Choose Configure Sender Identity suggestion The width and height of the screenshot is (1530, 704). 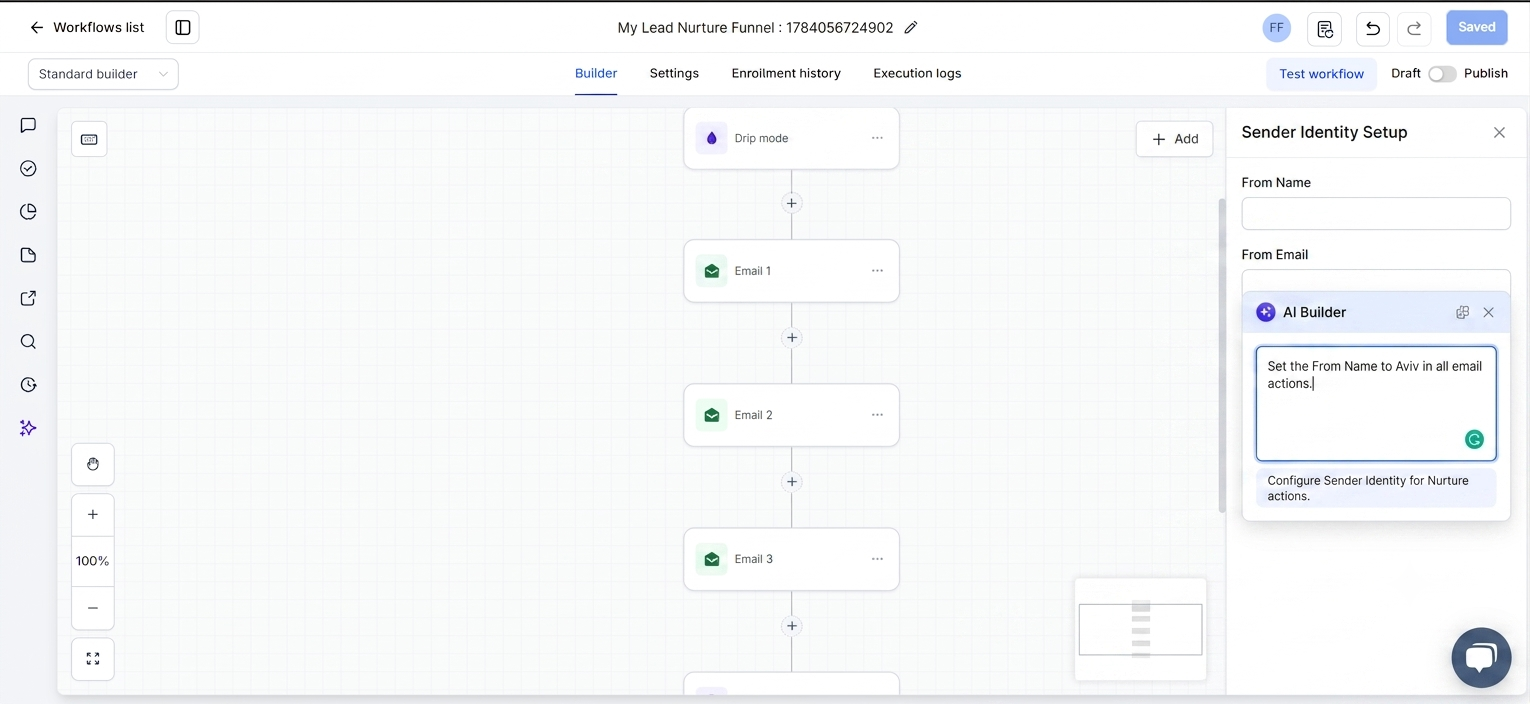tap(1376, 488)
